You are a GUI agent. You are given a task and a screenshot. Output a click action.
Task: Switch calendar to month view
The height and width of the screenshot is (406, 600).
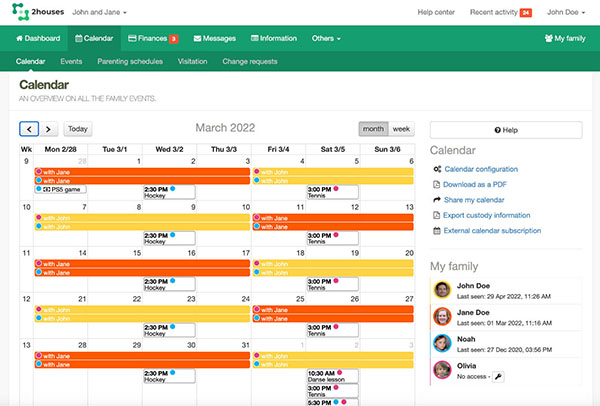tap(373, 129)
